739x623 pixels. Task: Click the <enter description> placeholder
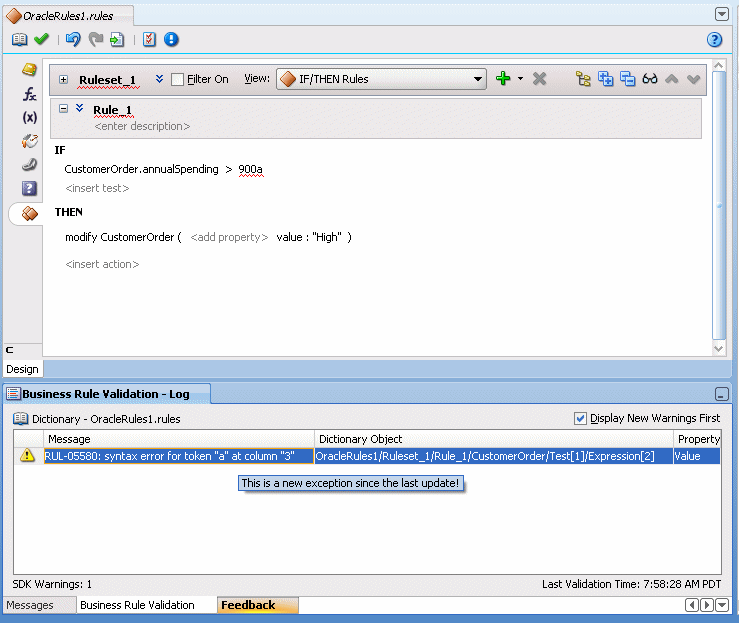click(x=142, y=126)
